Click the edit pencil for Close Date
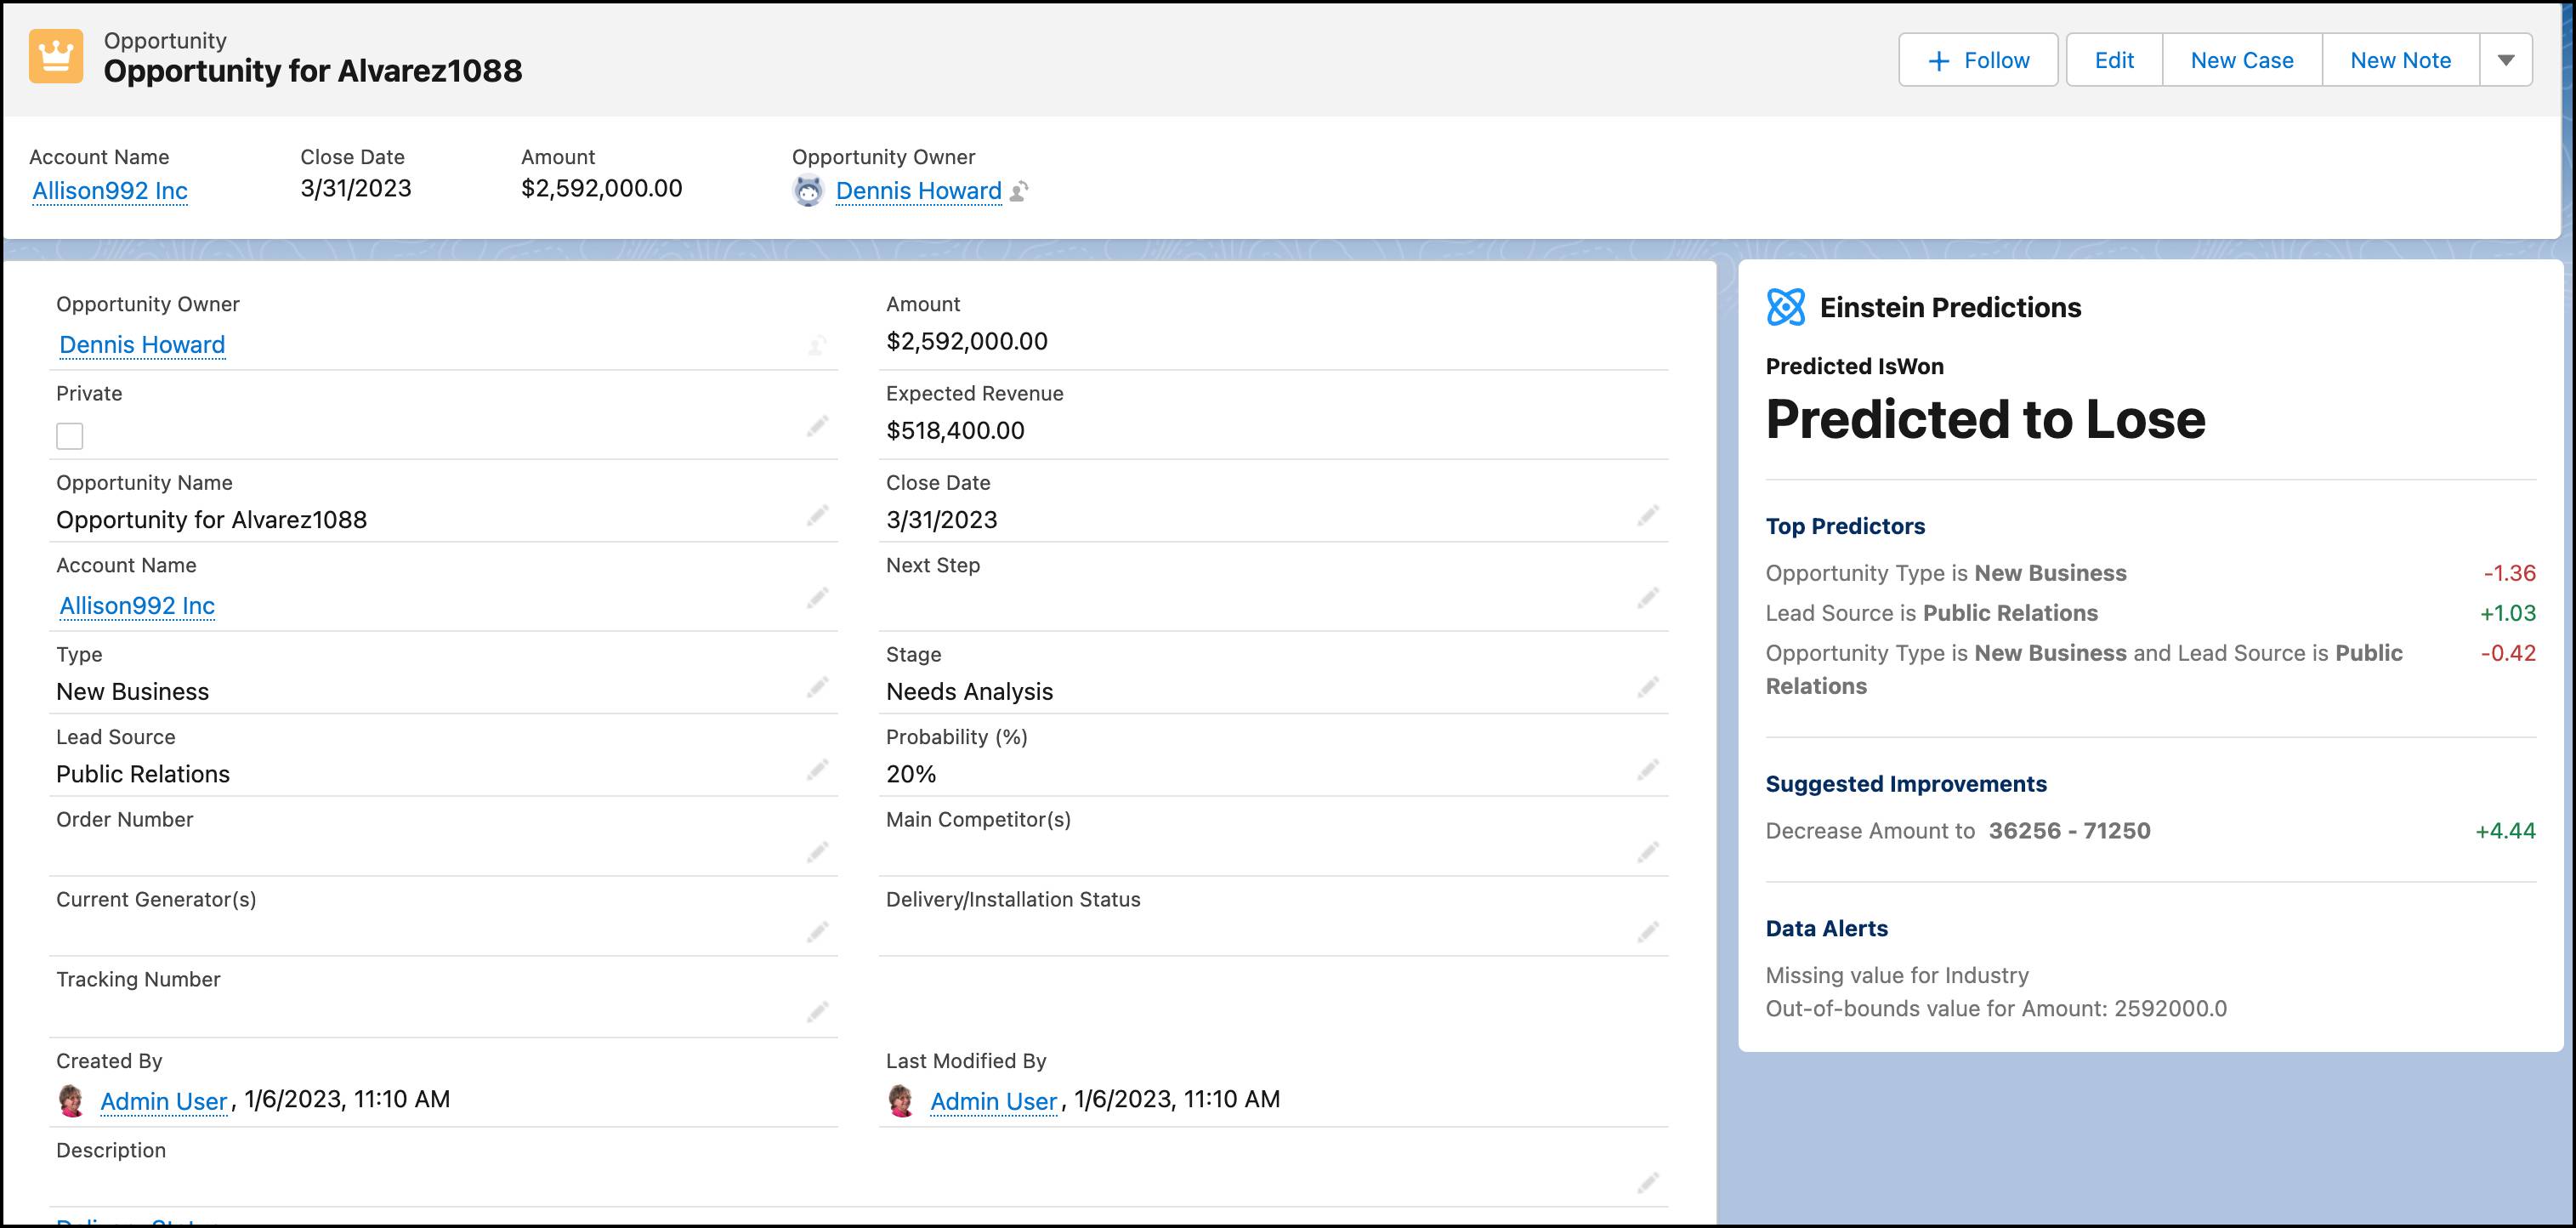The height and width of the screenshot is (1228, 2576). point(1648,516)
